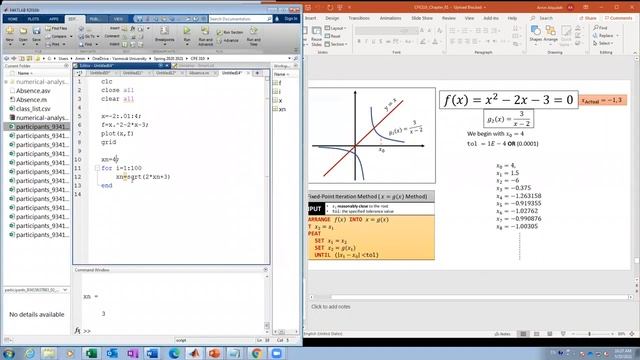Viewport: 640px width, 360px height.
Task: Switch to MATLAB APPS tab
Action: point(54,19)
